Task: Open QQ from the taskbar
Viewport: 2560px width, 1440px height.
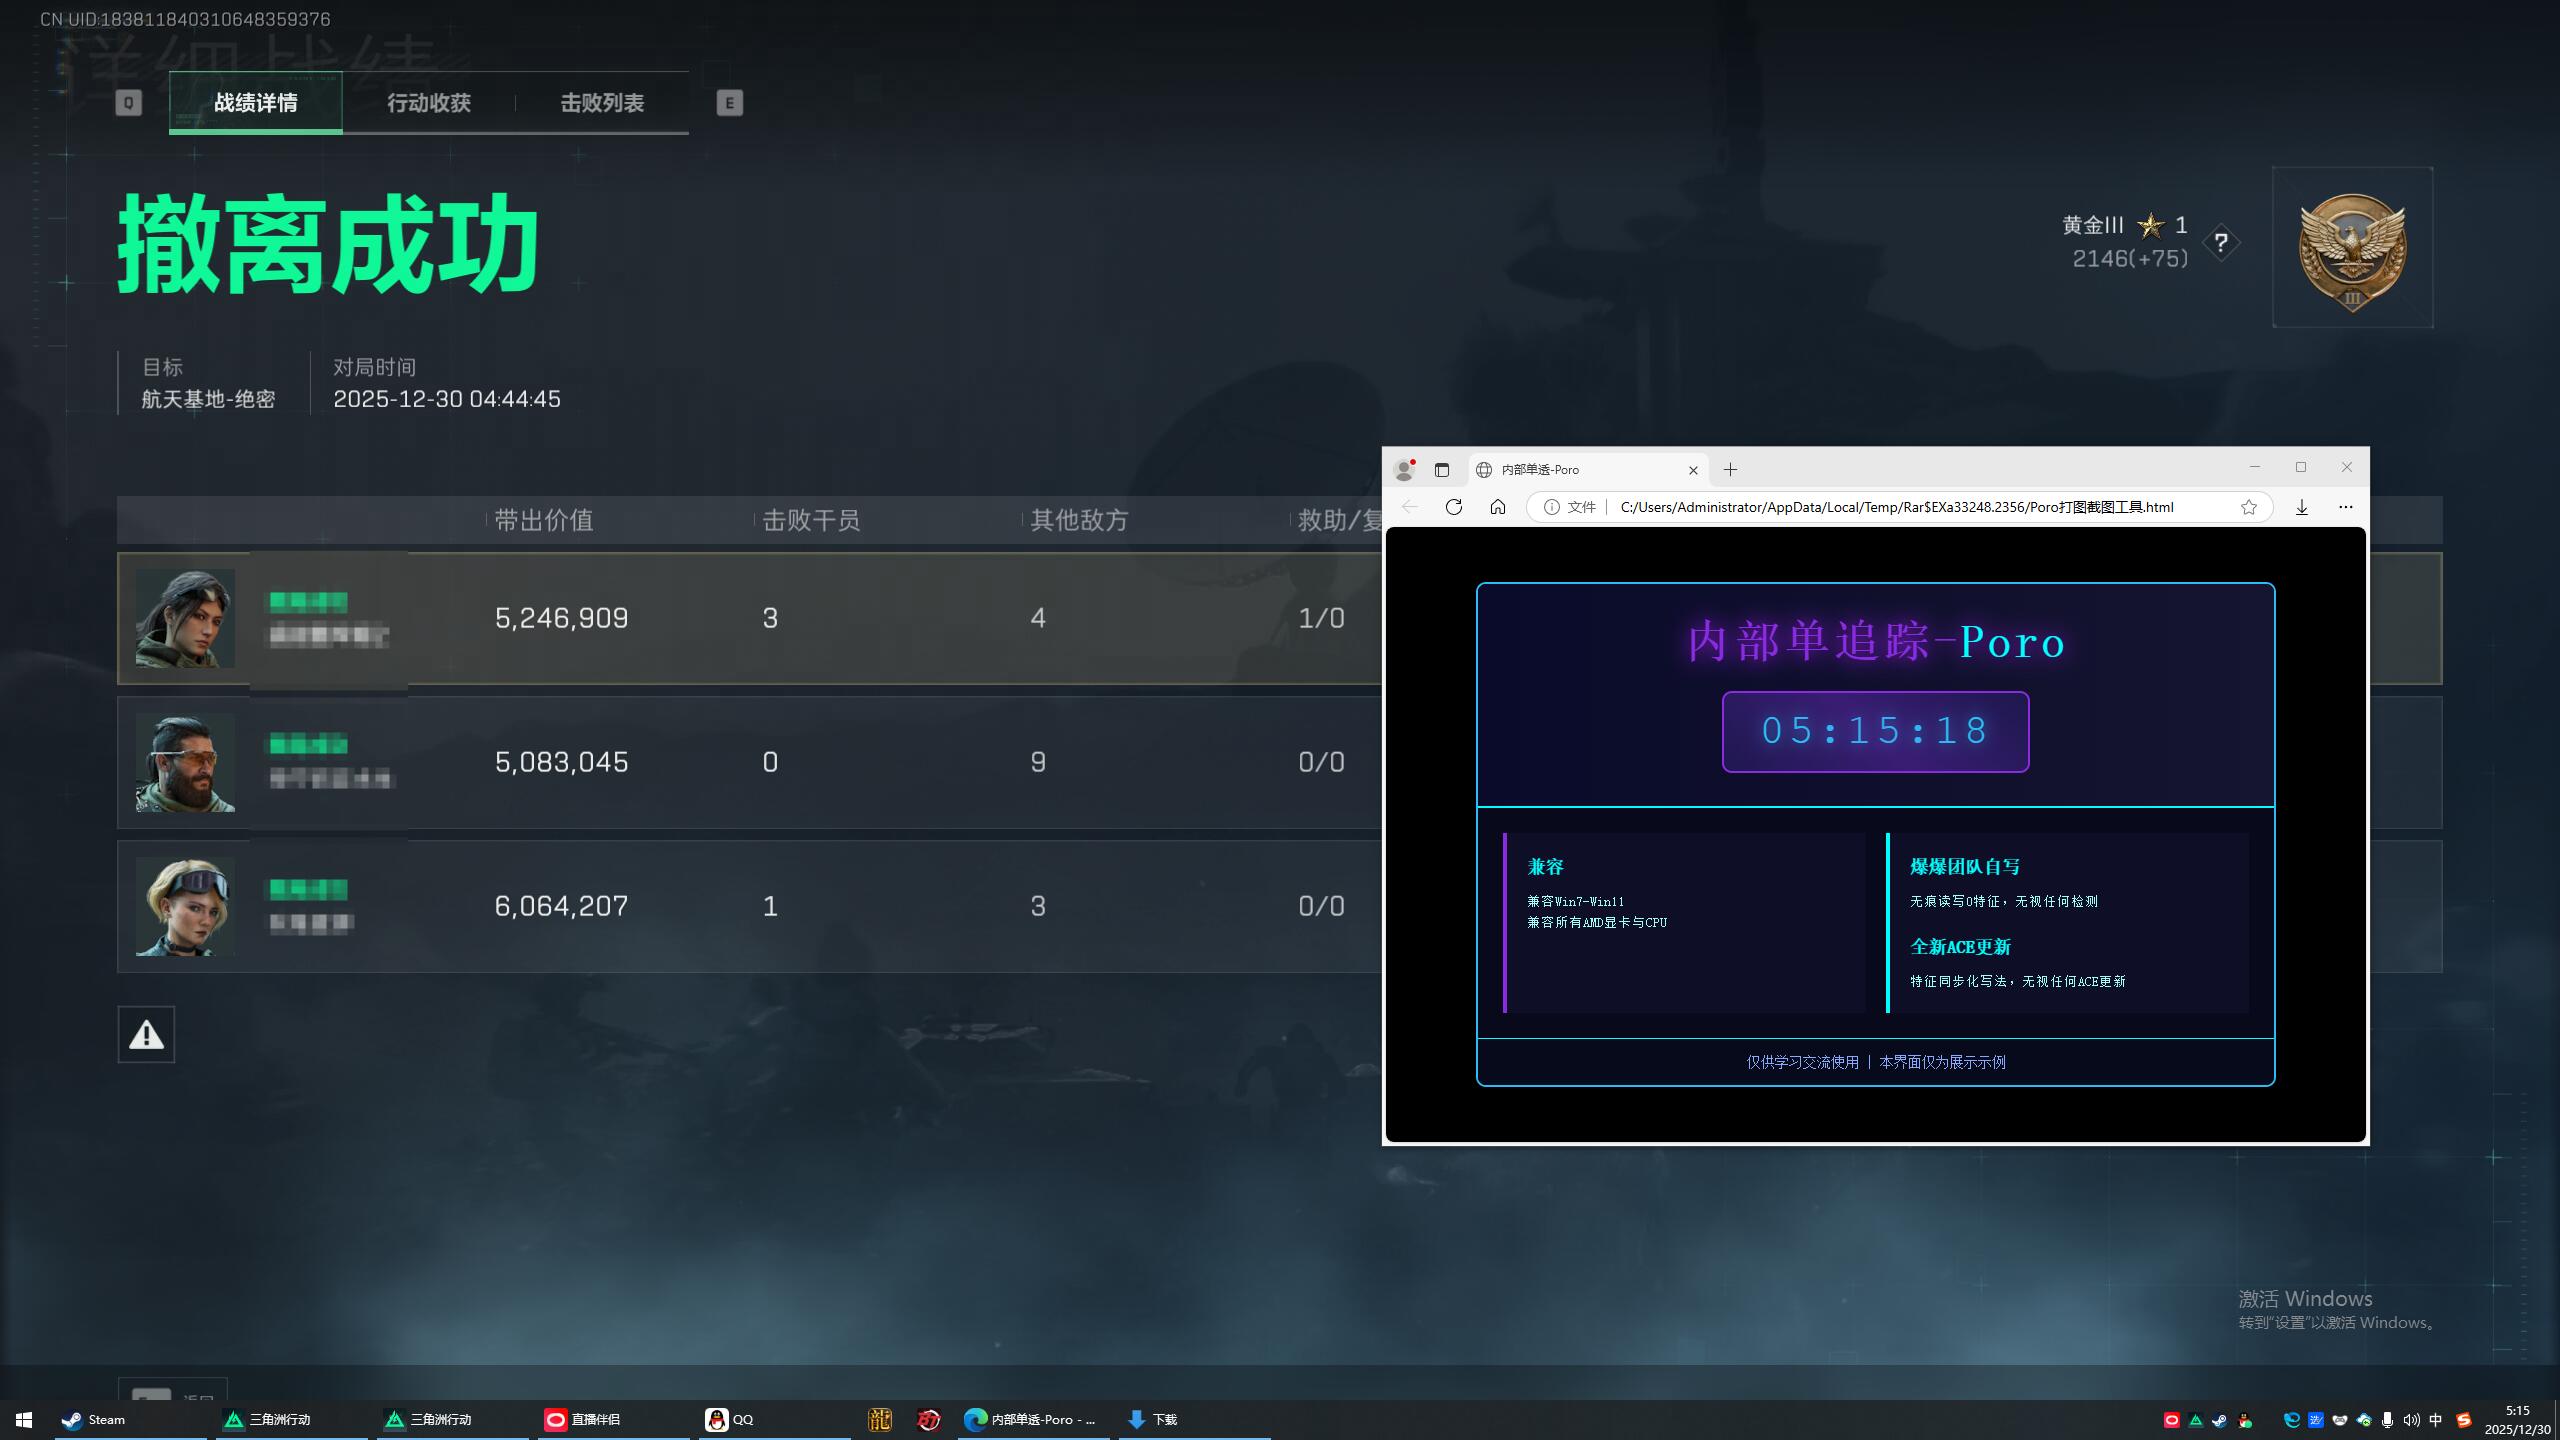Action: pos(730,1419)
